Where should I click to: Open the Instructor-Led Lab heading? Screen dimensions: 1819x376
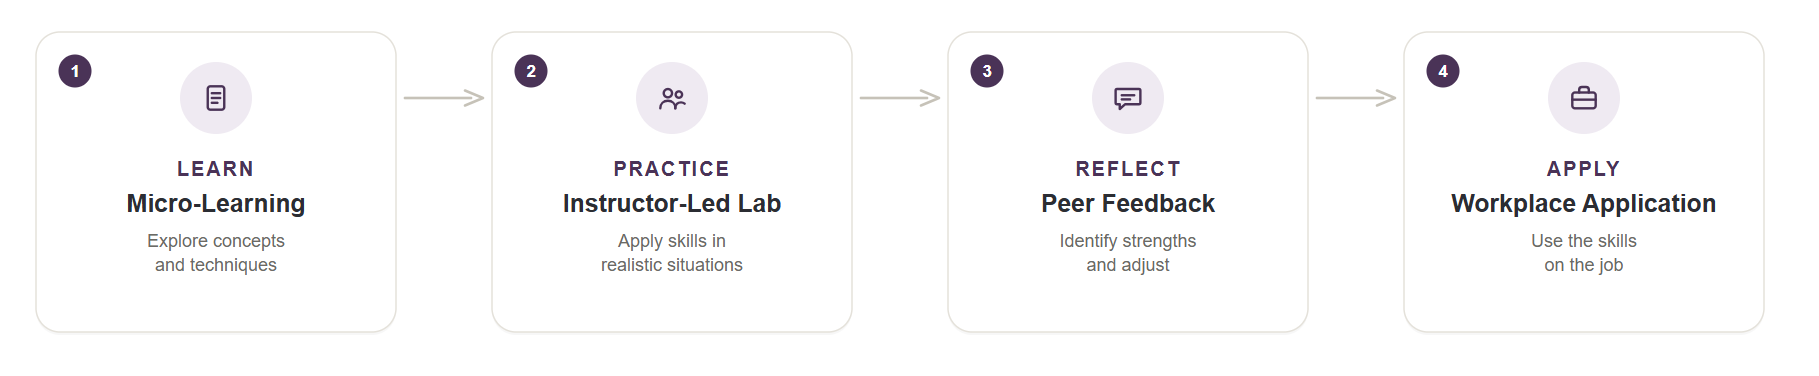(672, 204)
